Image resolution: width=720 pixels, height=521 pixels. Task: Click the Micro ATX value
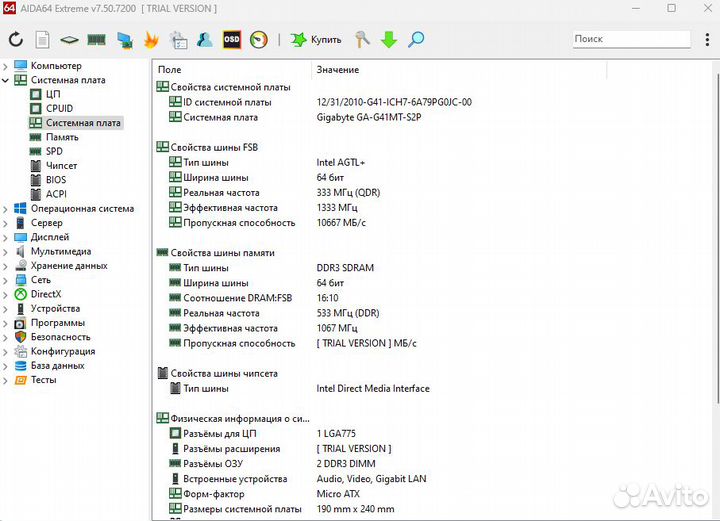(x=338, y=494)
